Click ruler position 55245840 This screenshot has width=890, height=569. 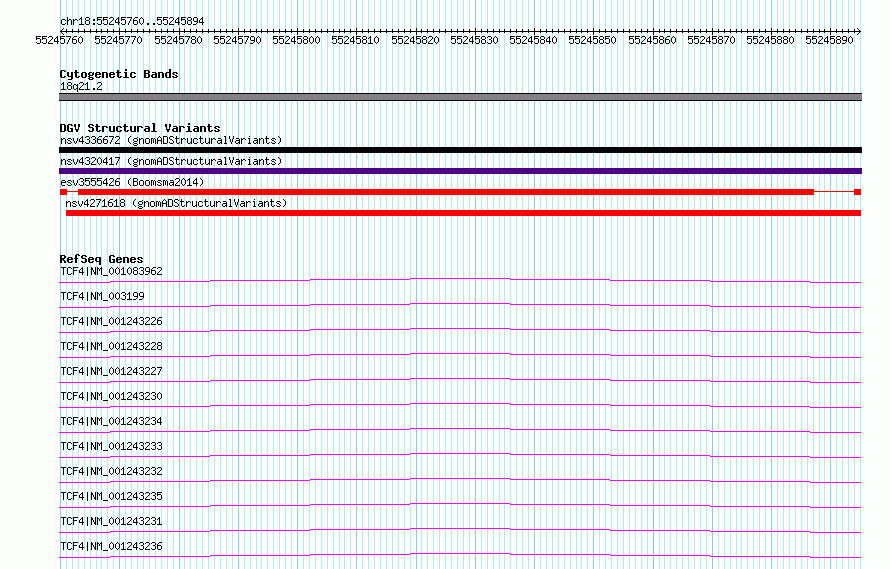pyautogui.click(x=534, y=40)
